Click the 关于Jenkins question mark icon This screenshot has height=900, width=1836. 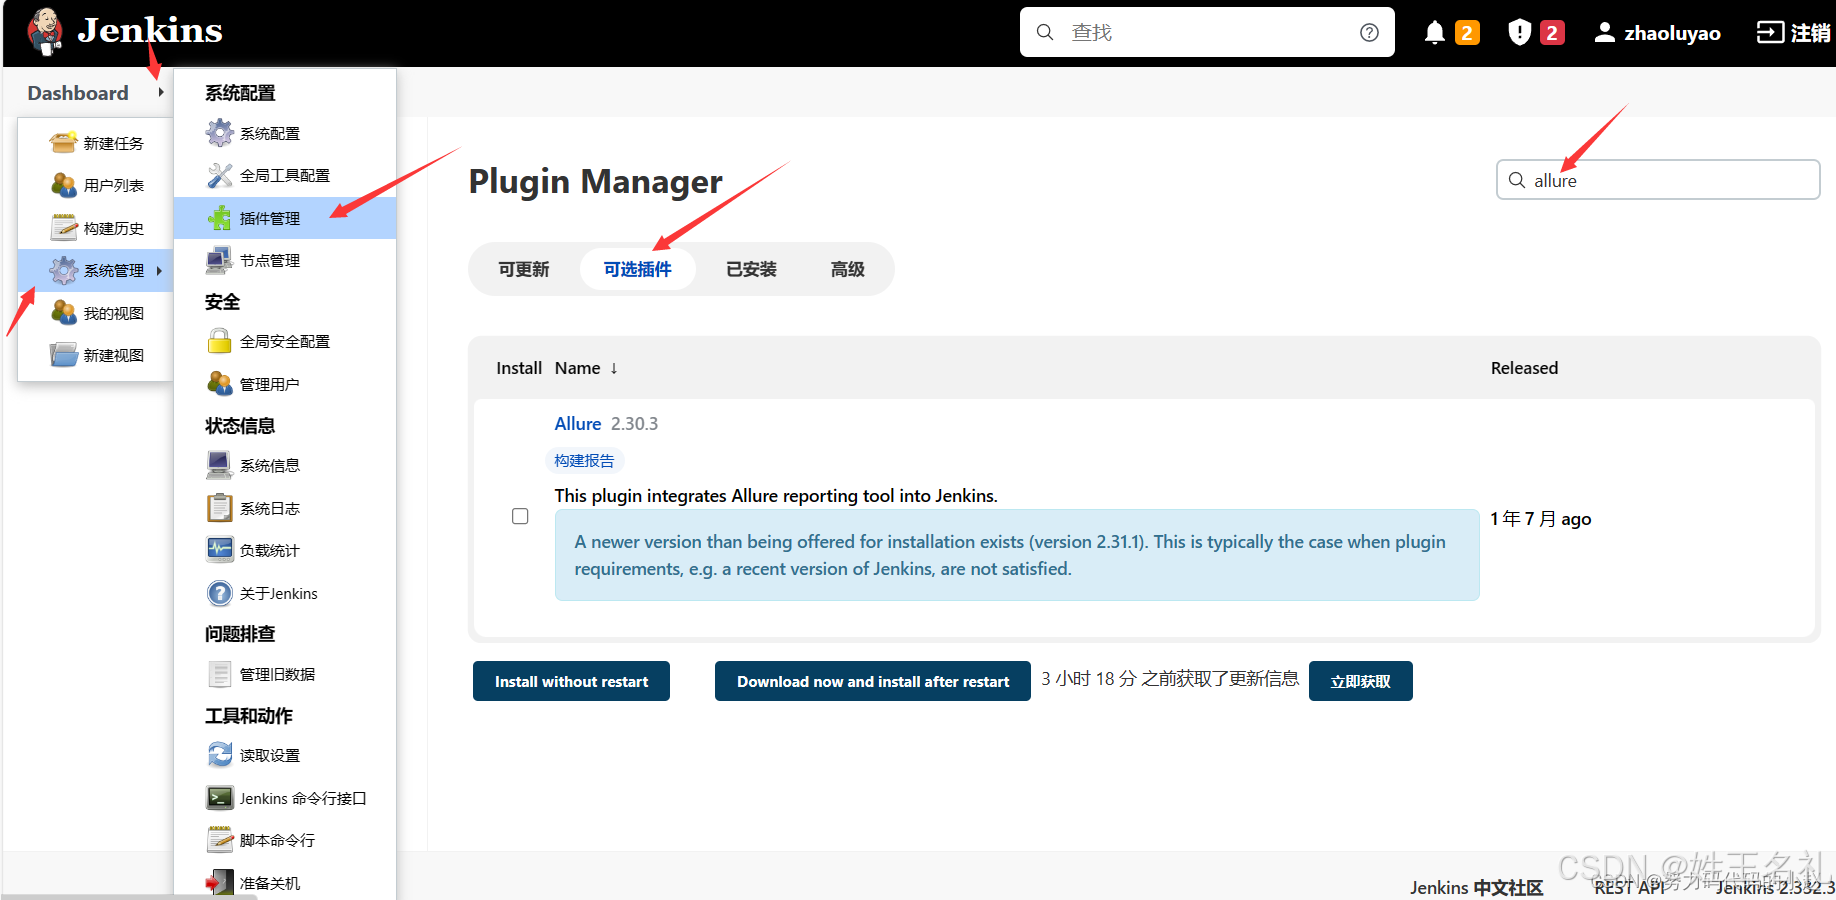pos(220,593)
